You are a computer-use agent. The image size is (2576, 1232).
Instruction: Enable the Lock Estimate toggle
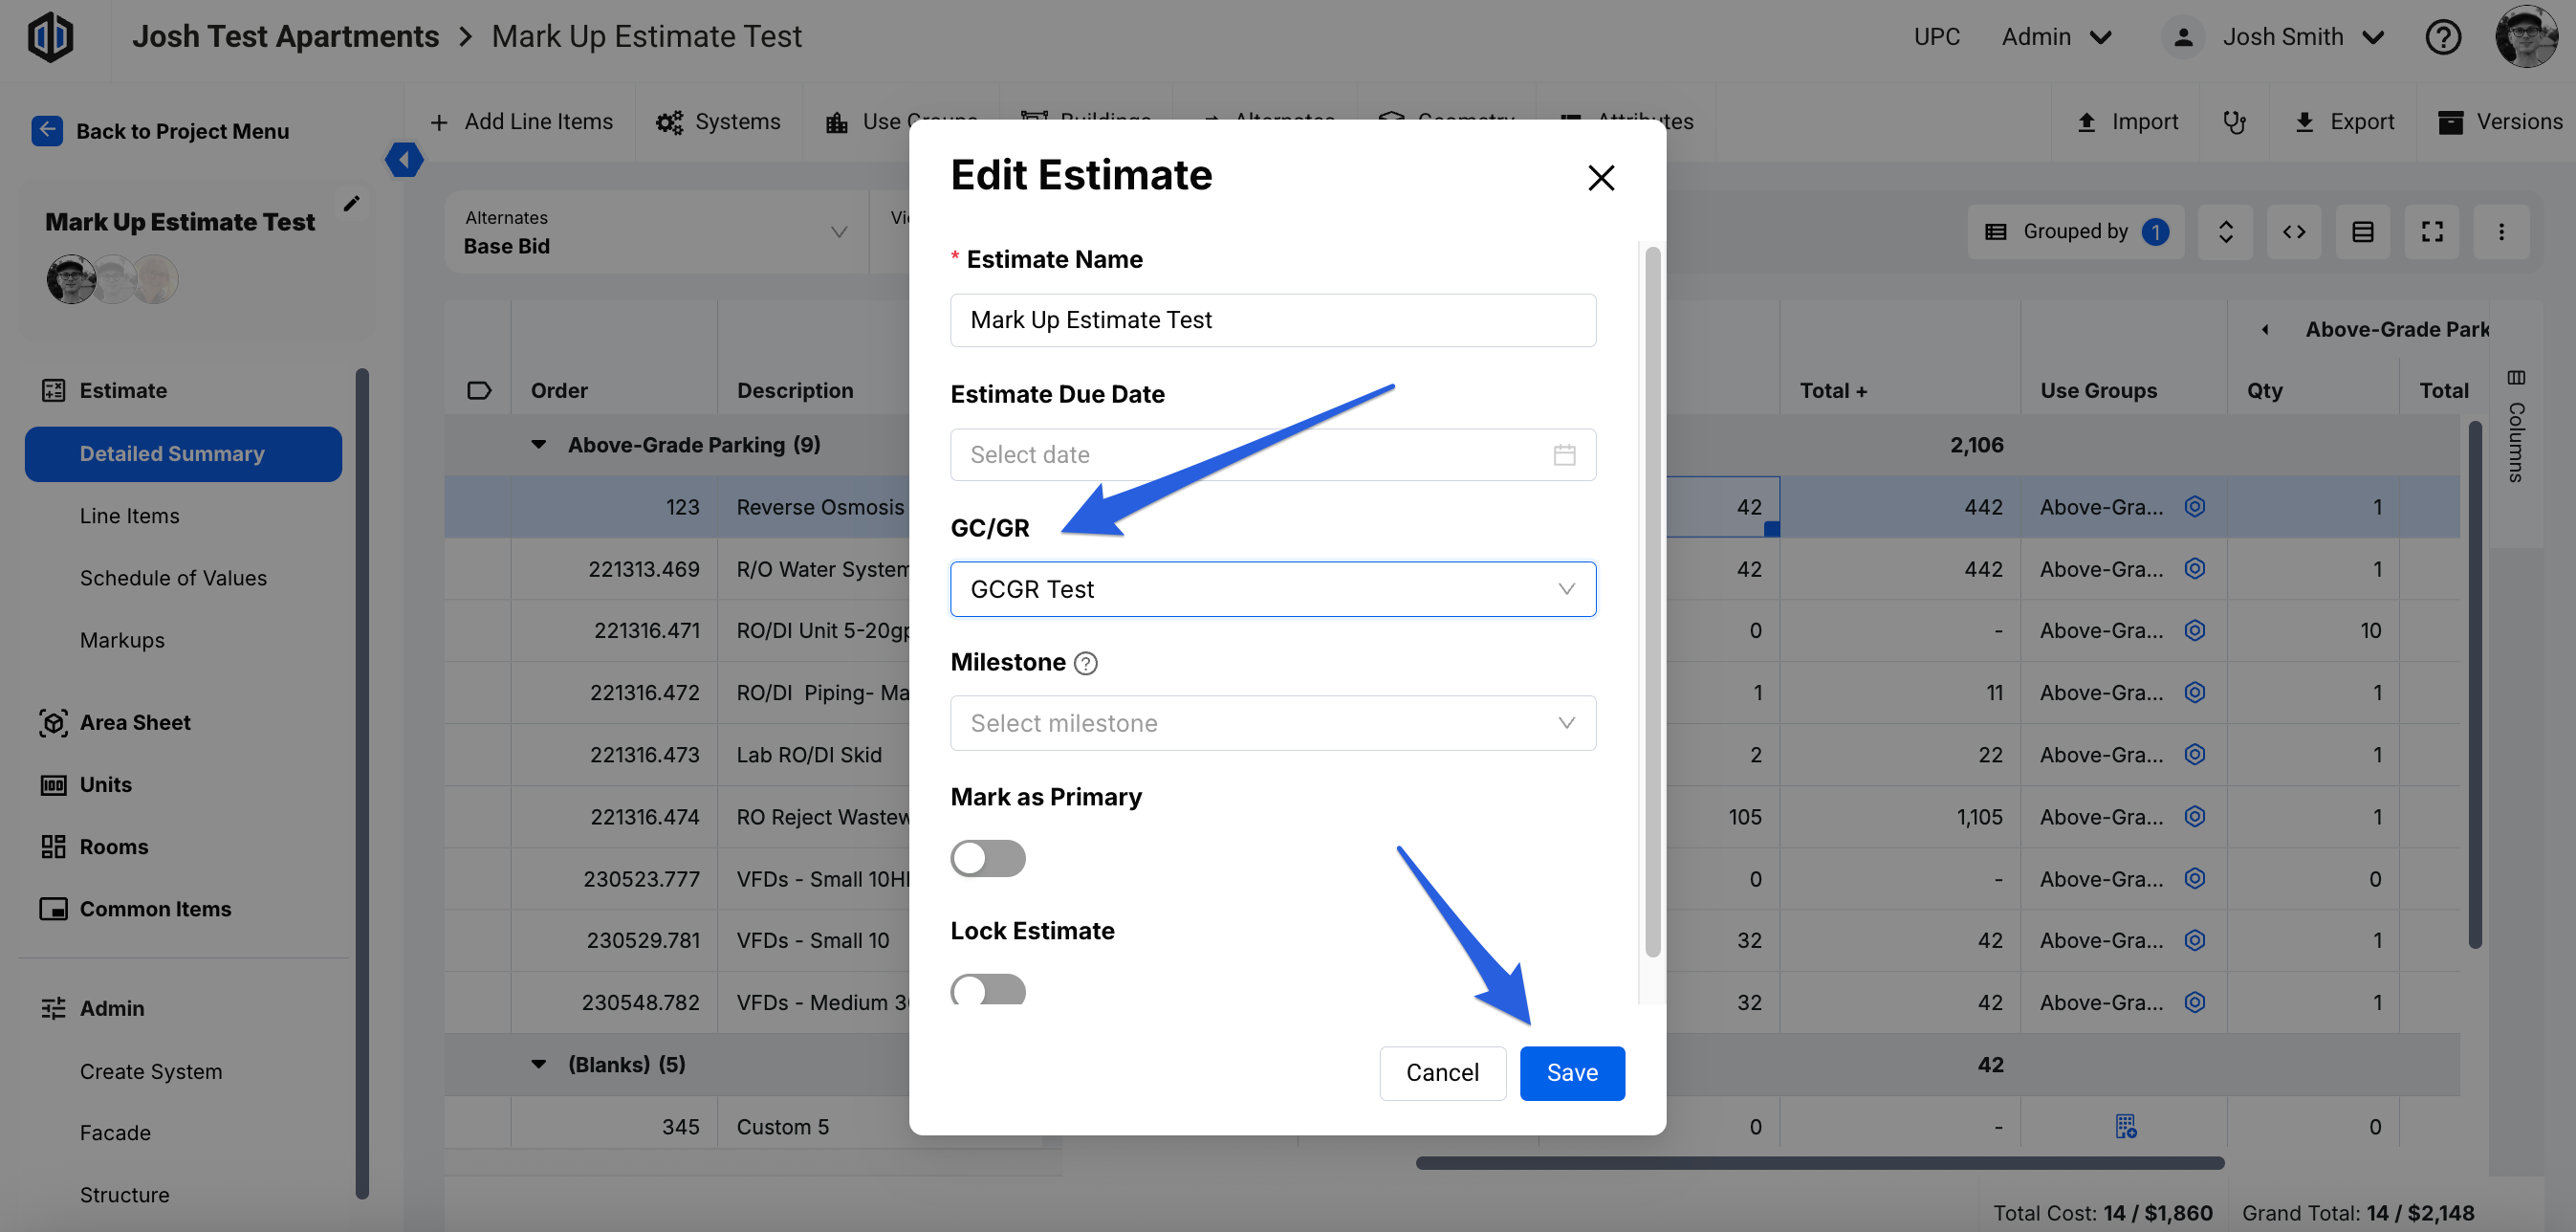[987, 989]
